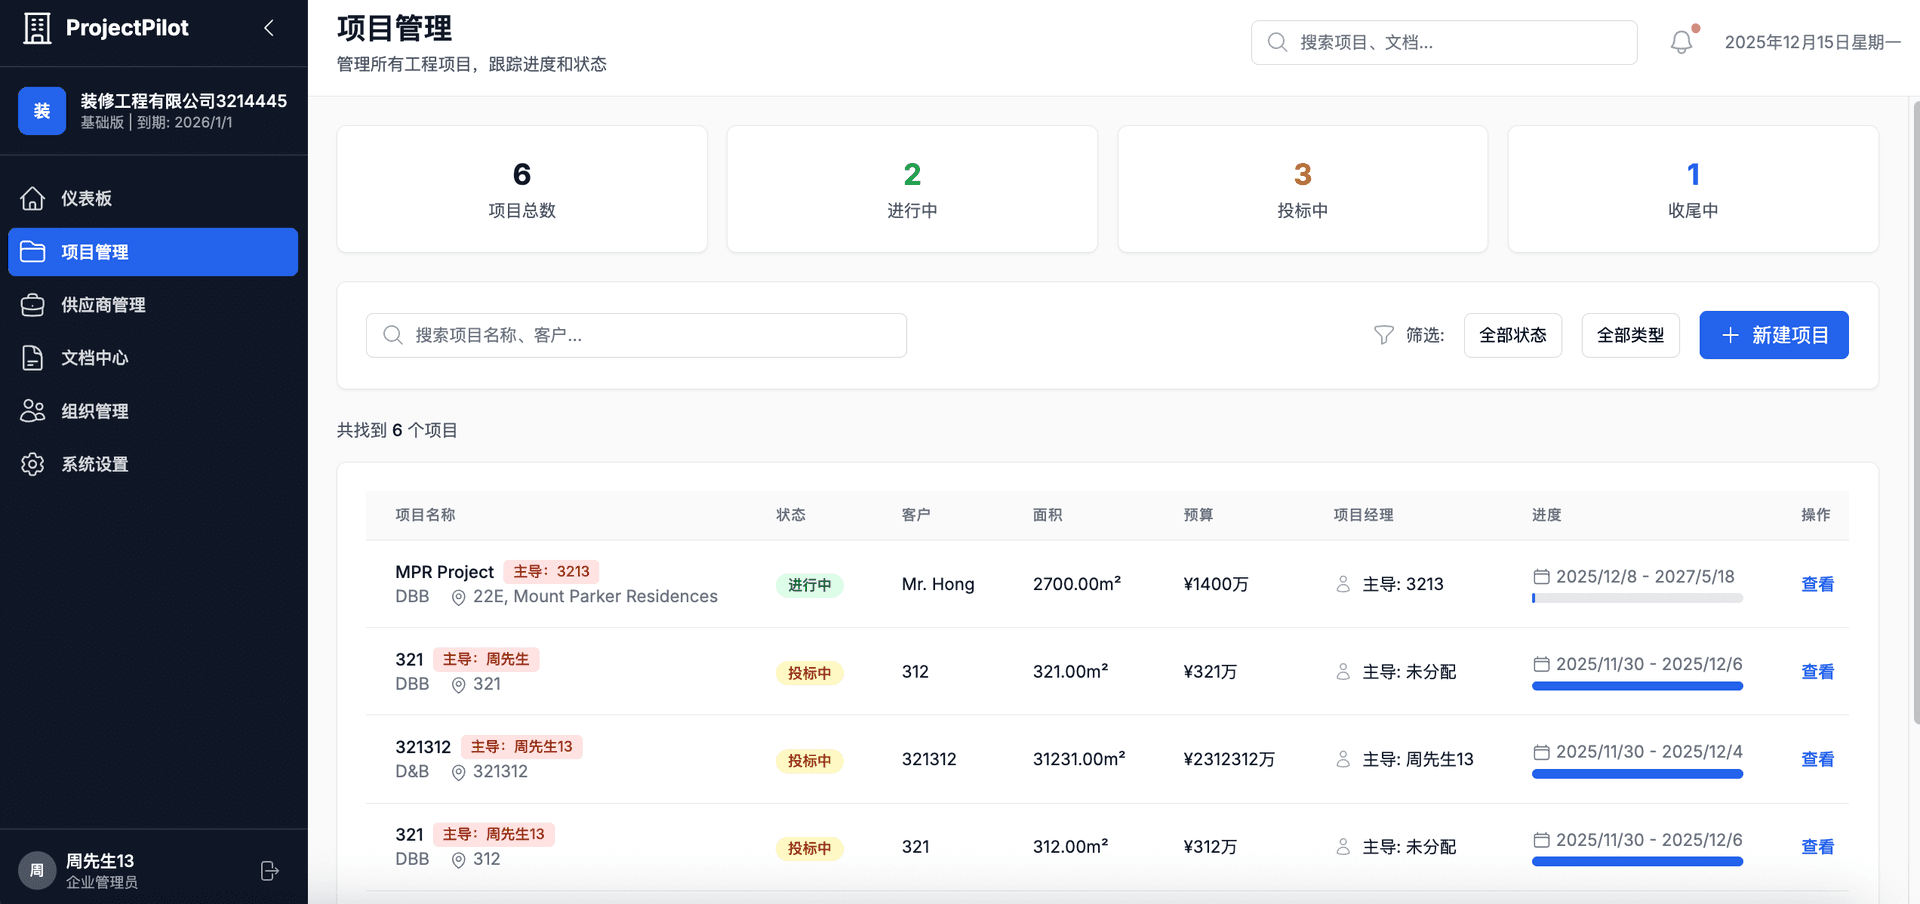Open the 全部状态 status filter dropdown
Screen dimensions: 1920x904
pyautogui.click(x=1512, y=335)
